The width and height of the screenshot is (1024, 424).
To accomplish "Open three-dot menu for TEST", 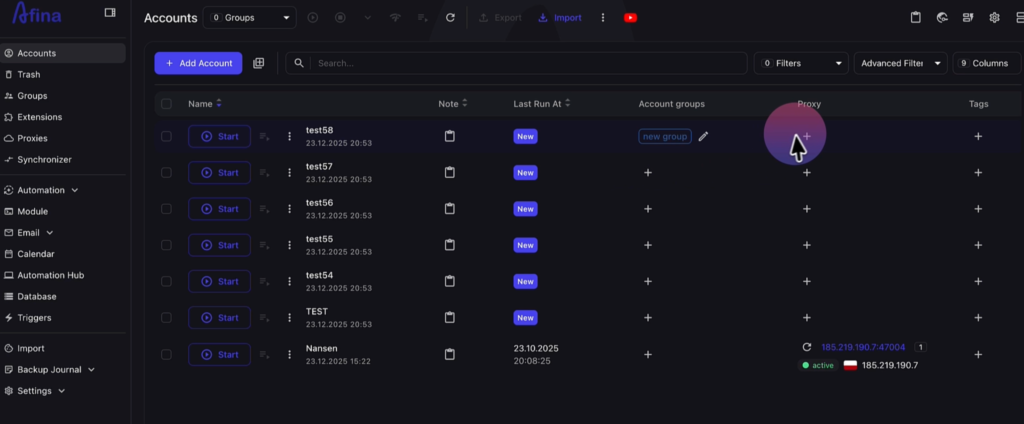I will click(289, 318).
